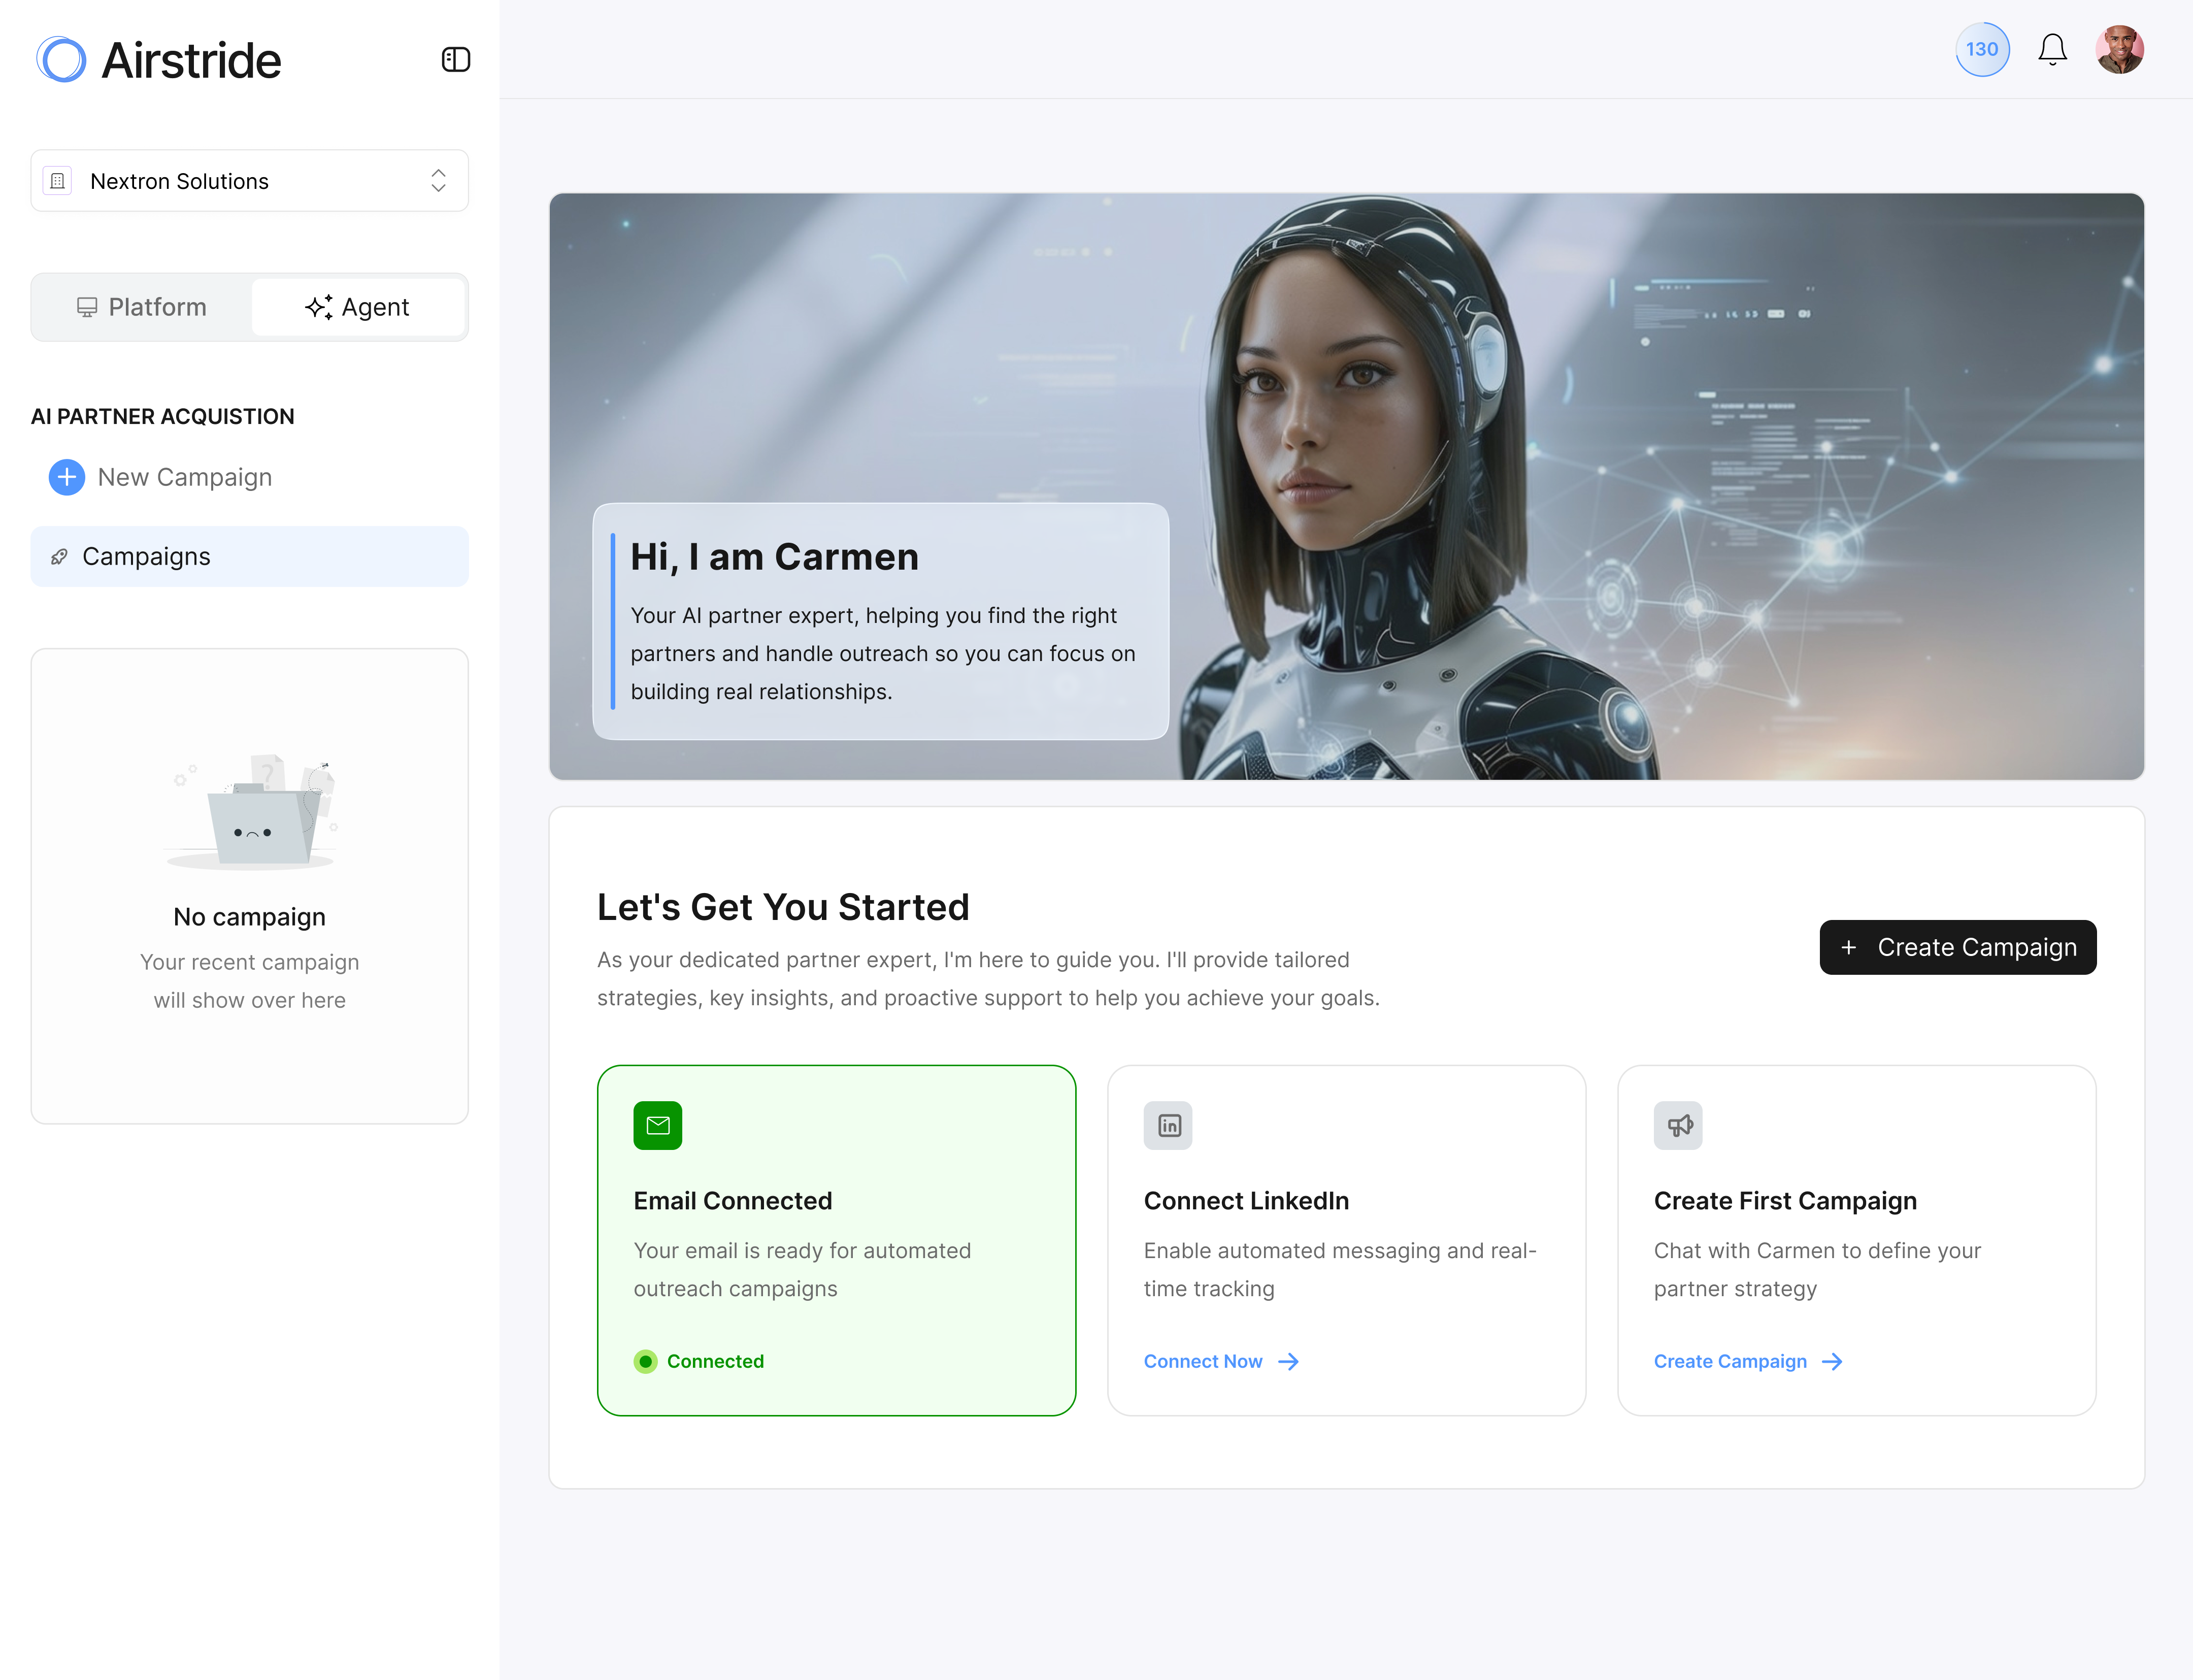This screenshot has height=1680, width=2193.
Task: Click the company building icon beside Nextron Solutions
Action: pos(57,180)
